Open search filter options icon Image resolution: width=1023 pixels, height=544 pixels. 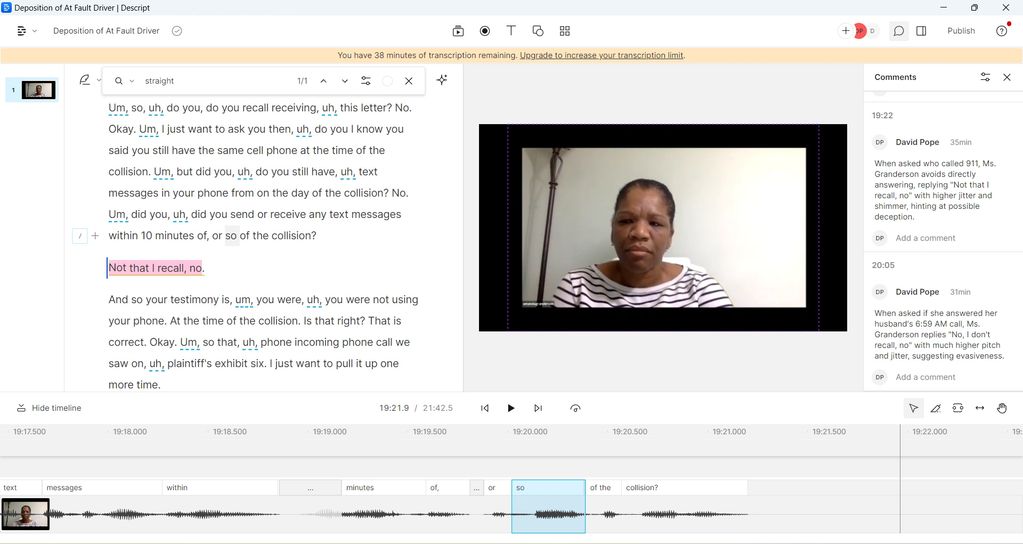tap(366, 81)
